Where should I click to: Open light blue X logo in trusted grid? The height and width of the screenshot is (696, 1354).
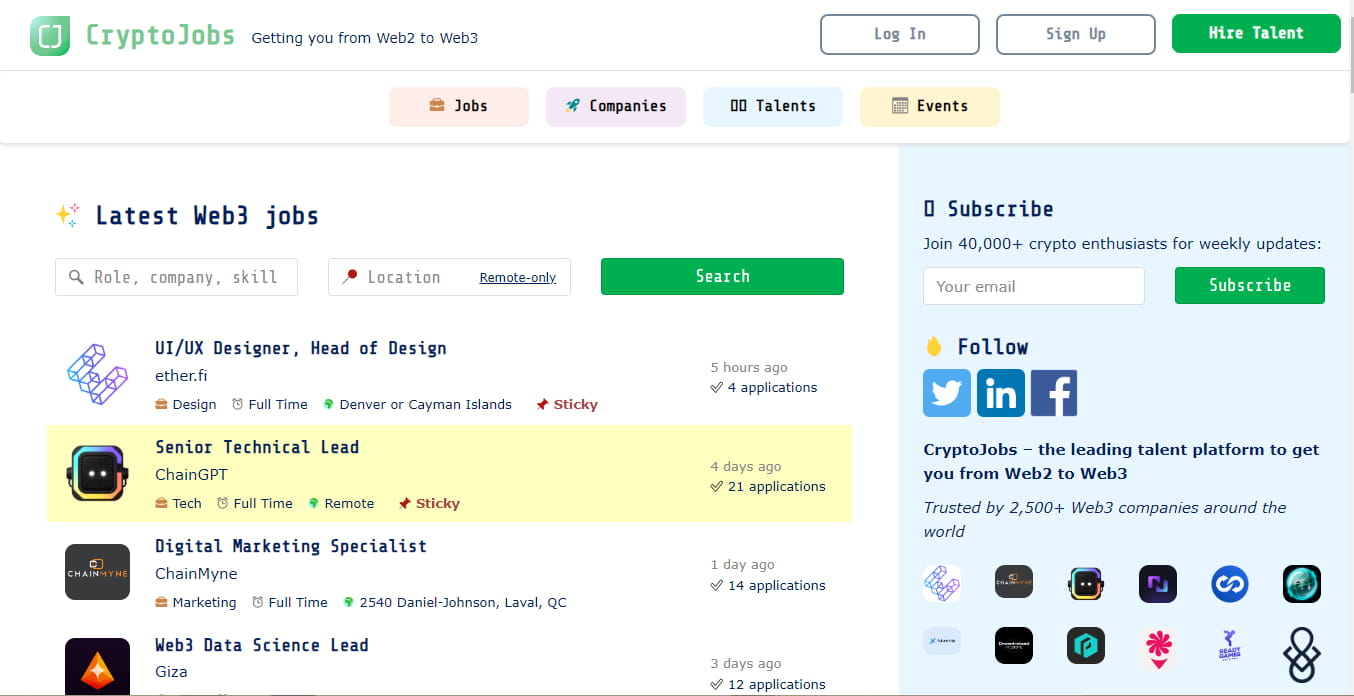(942, 641)
